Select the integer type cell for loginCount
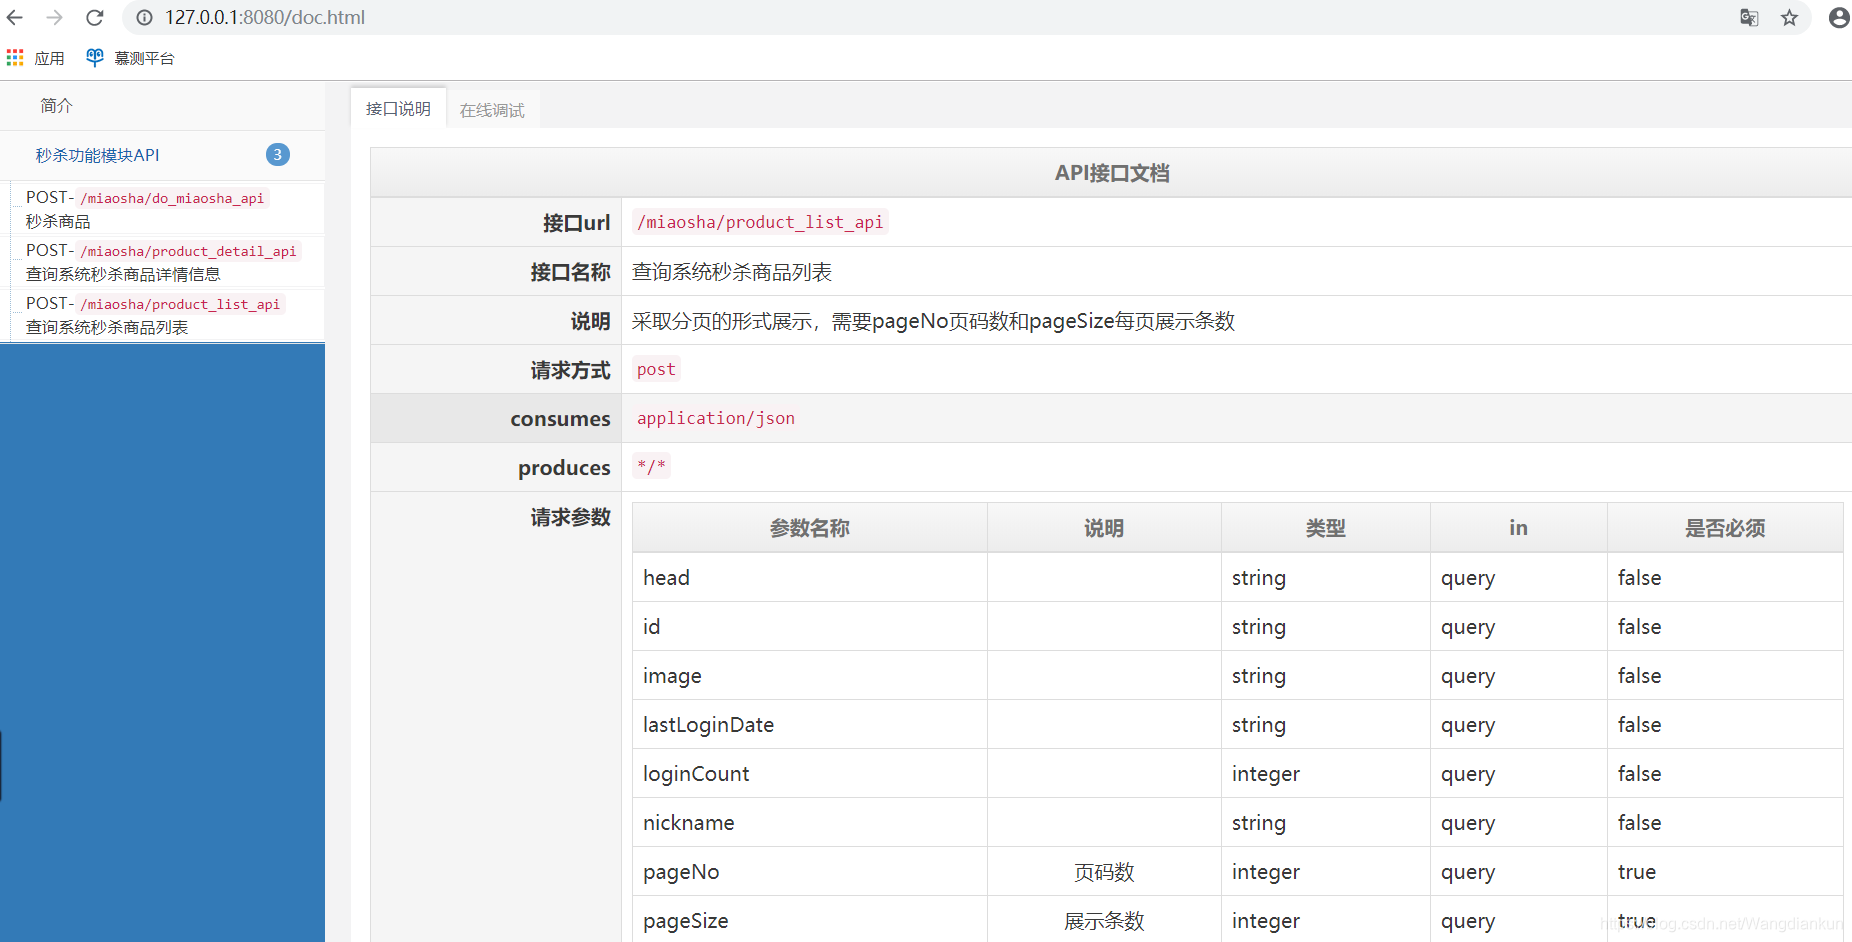This screenshot has width=1852, height=942. point(1326,774)
